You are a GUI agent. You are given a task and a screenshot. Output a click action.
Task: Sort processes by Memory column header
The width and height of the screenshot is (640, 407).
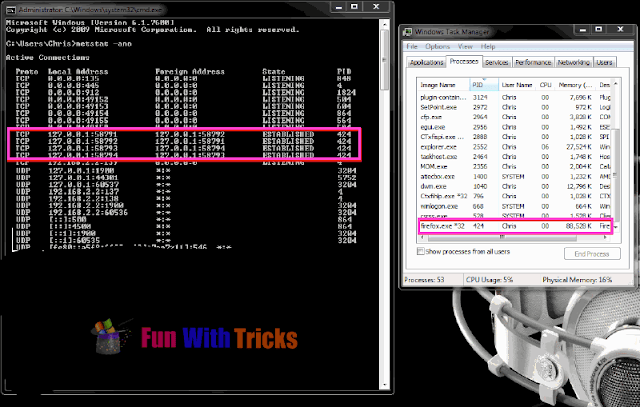tap(575, 85)
